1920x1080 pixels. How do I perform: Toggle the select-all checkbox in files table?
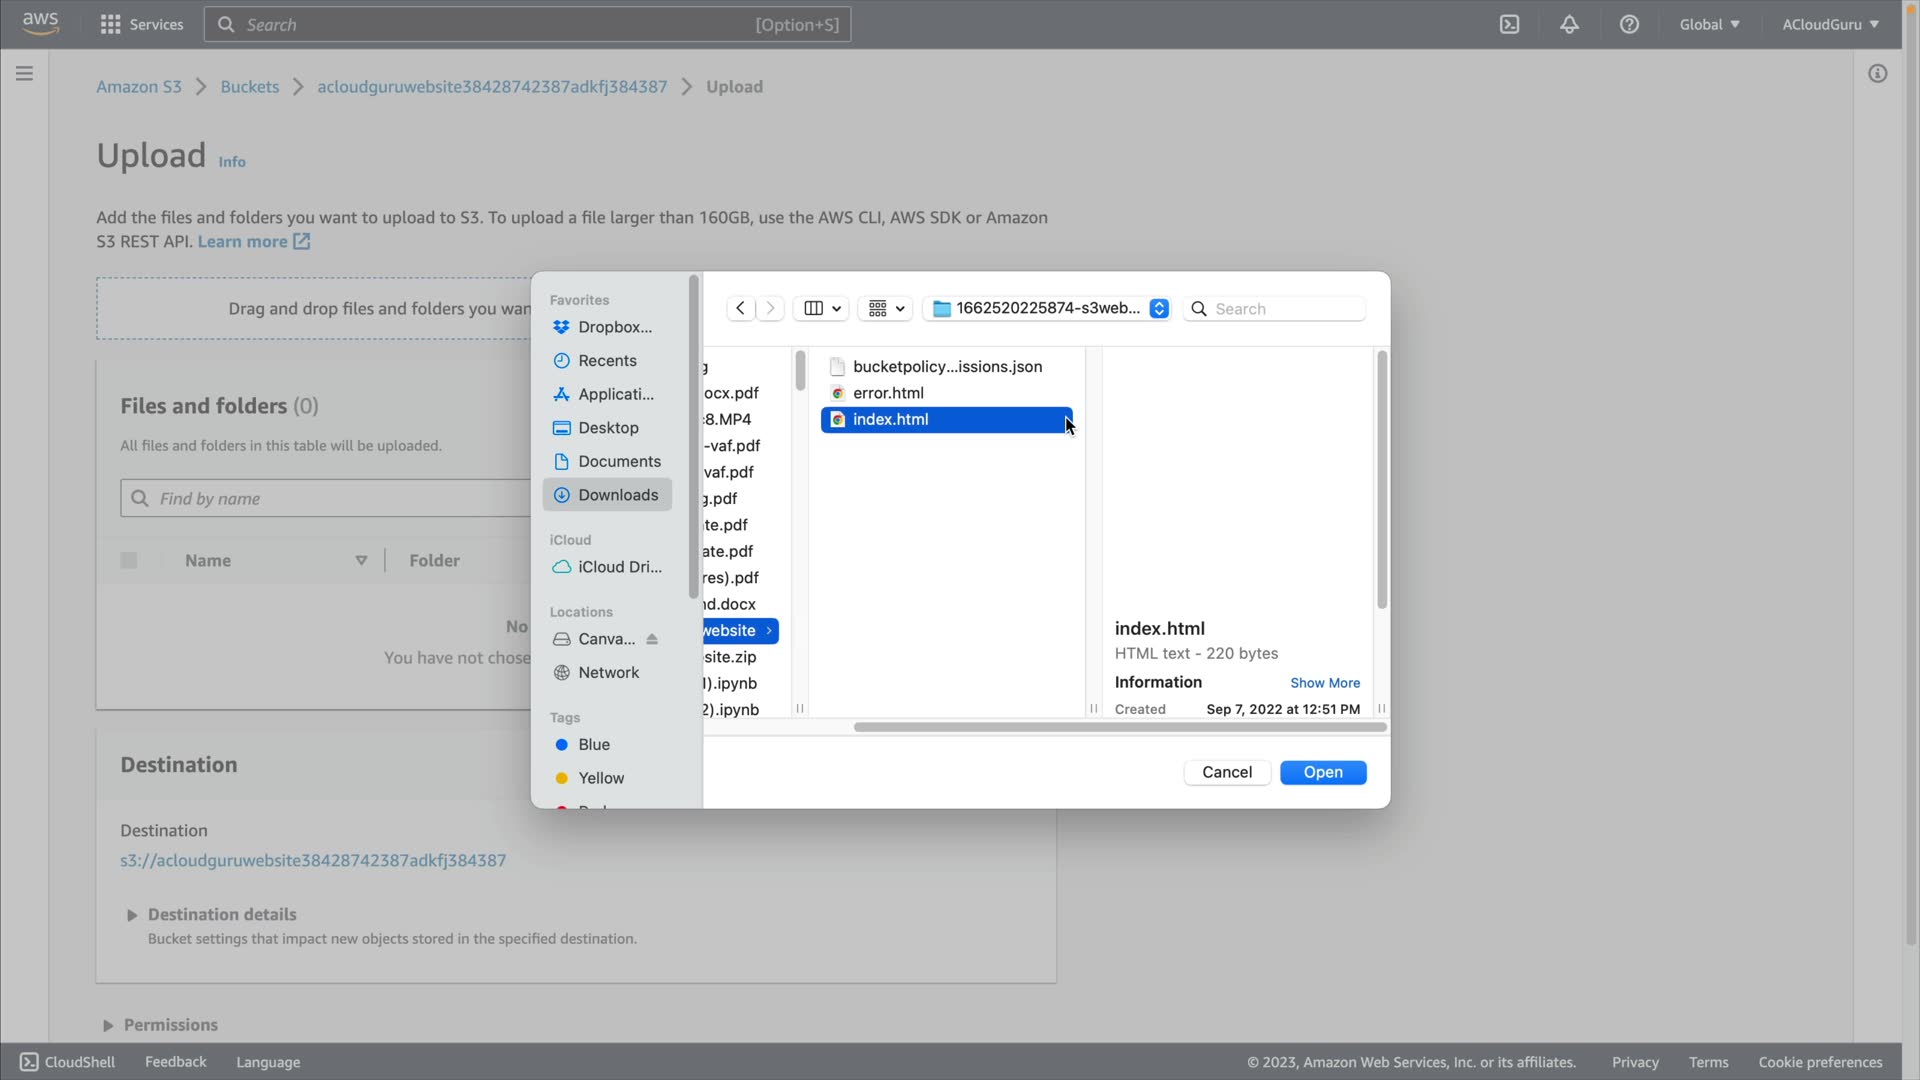[129, 560]
